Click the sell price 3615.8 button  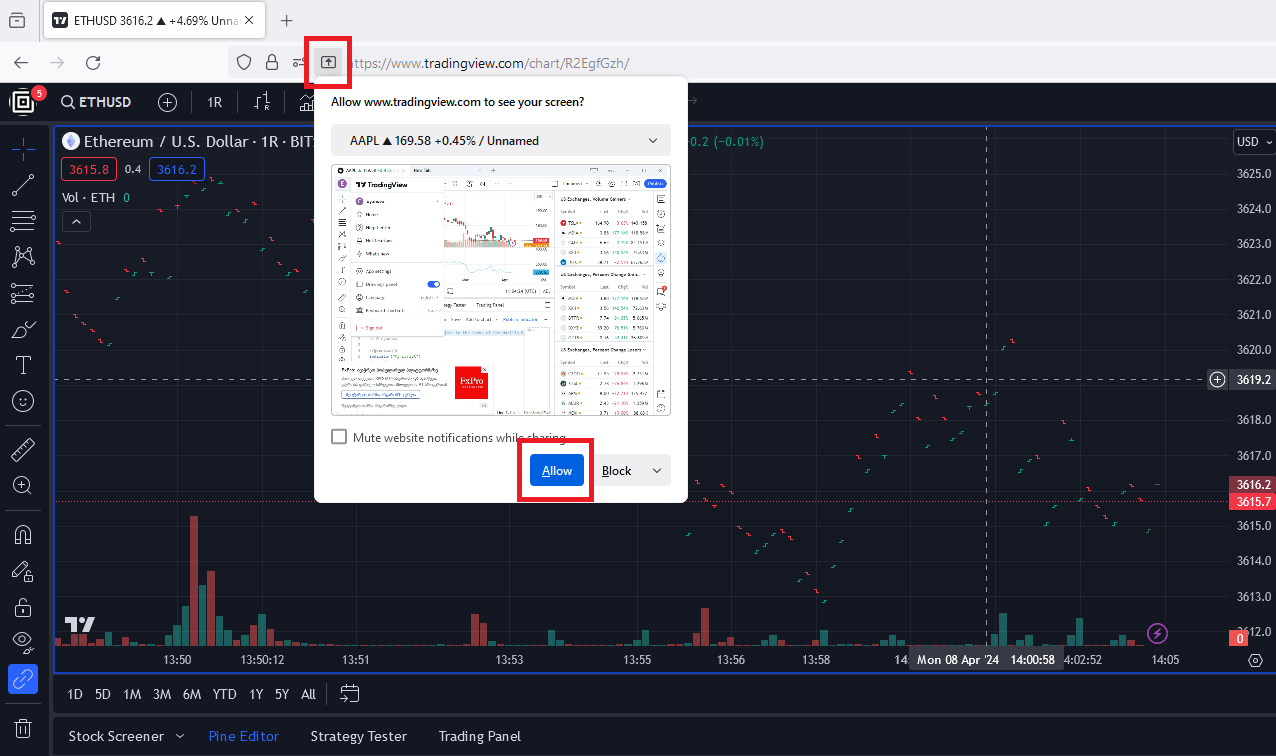point(89,169)
